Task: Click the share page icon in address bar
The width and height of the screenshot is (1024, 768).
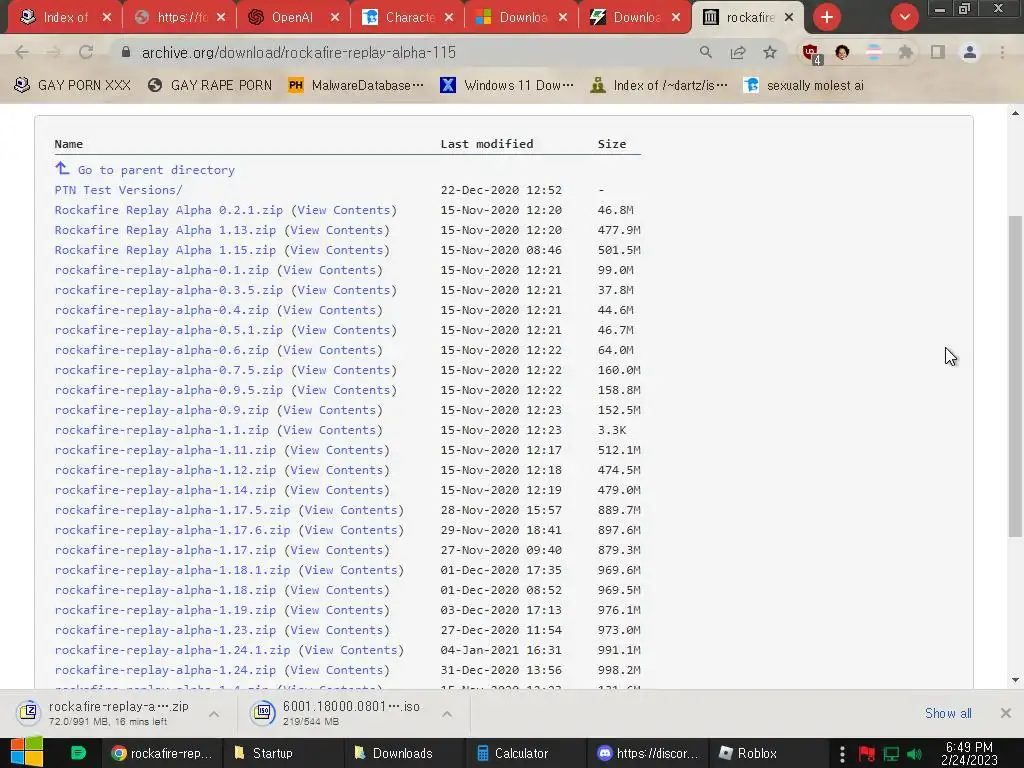Action: (x=738, y=52)
